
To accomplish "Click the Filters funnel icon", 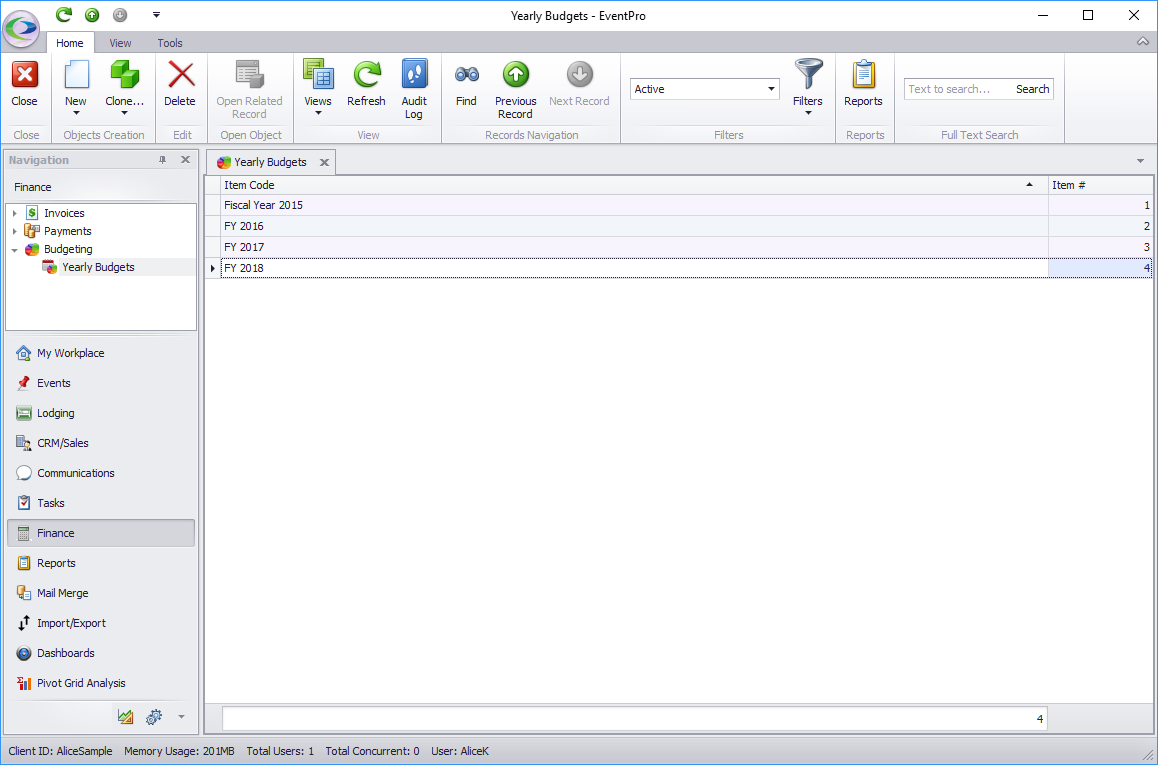I will [808, 75].
